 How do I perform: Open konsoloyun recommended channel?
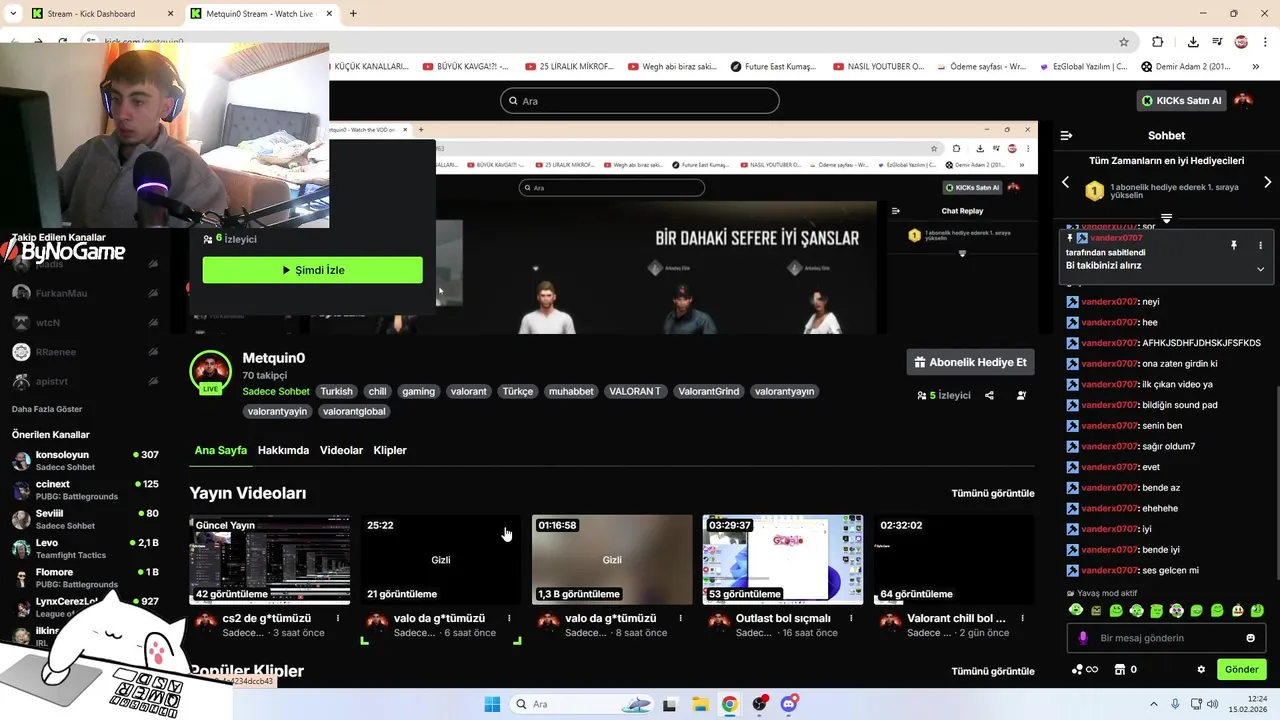[x=84, y=460]
